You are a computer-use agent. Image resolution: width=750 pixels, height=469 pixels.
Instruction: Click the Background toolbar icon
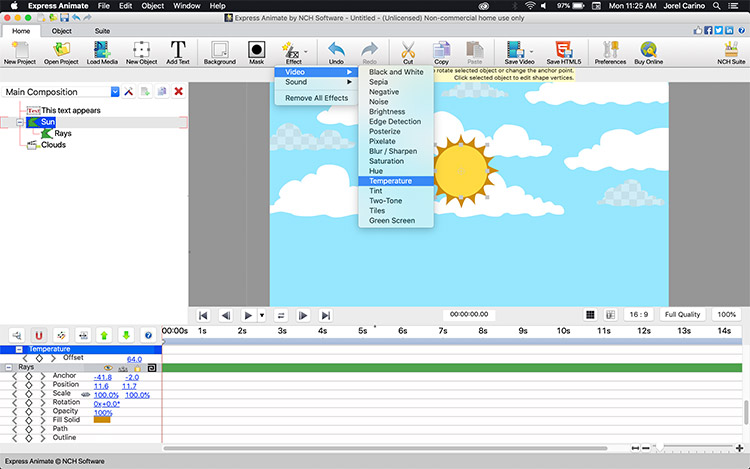[220, 52]
